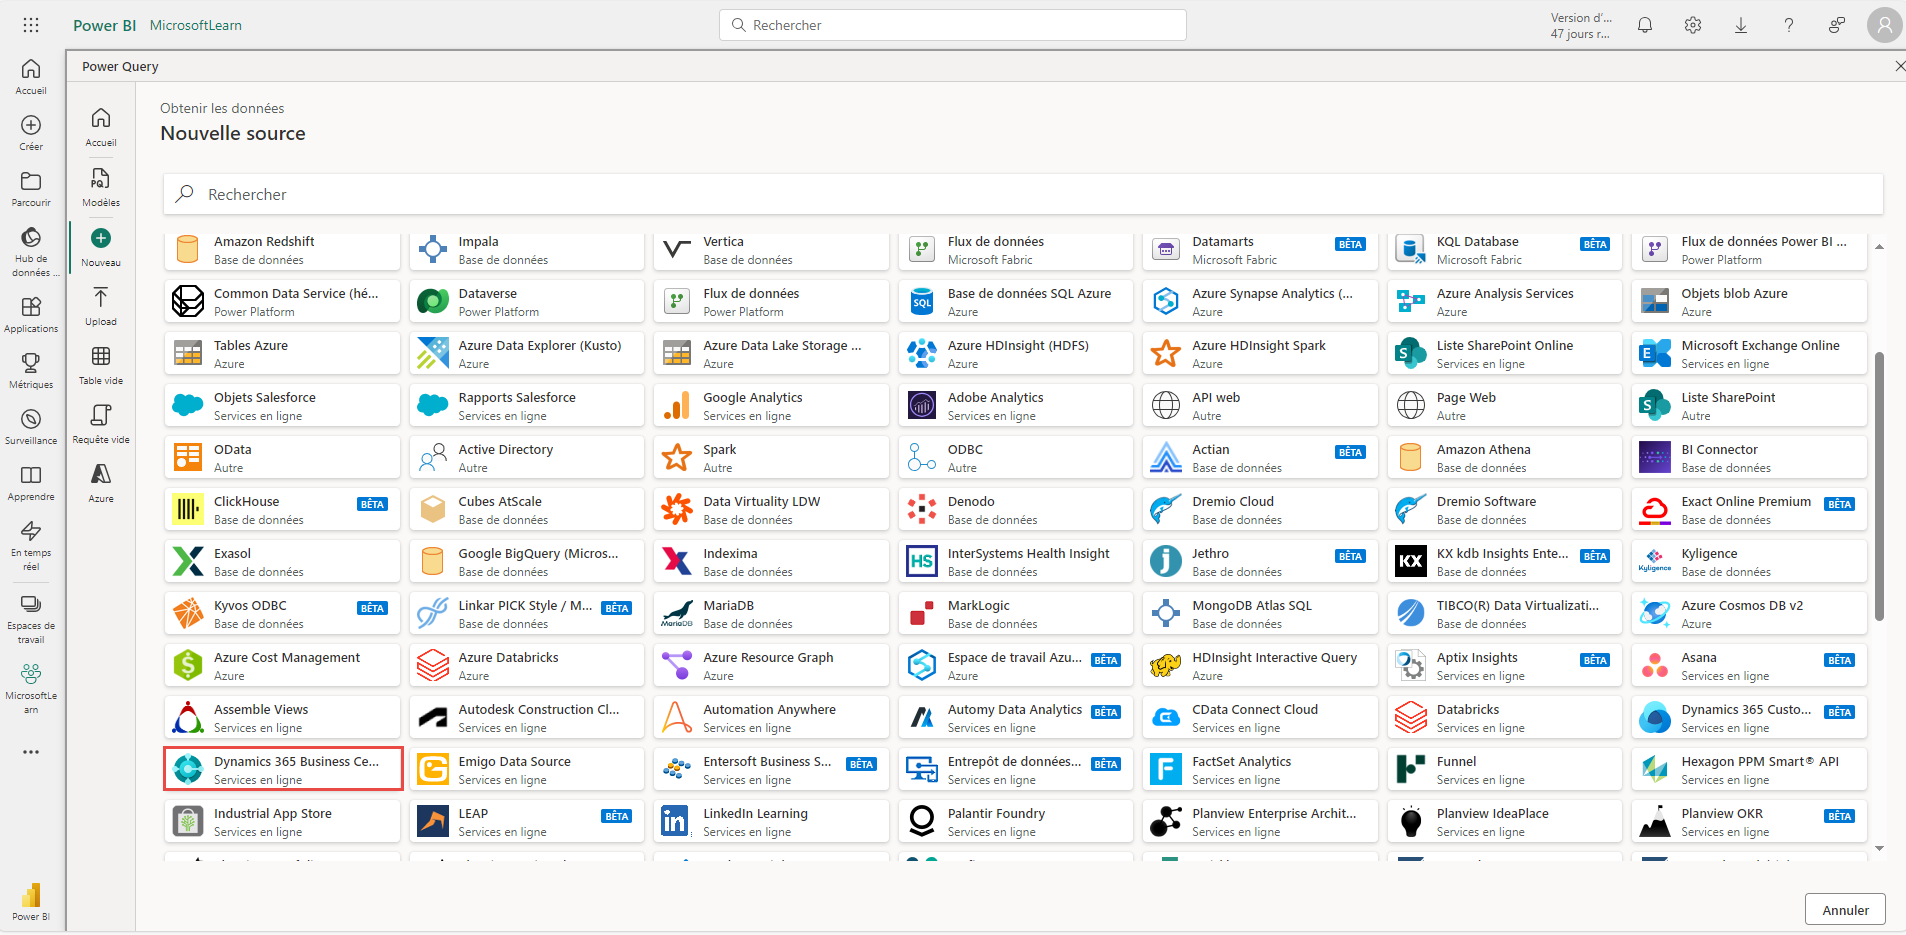Select the FactSet Analytics connector

(x=1261, y=769)
